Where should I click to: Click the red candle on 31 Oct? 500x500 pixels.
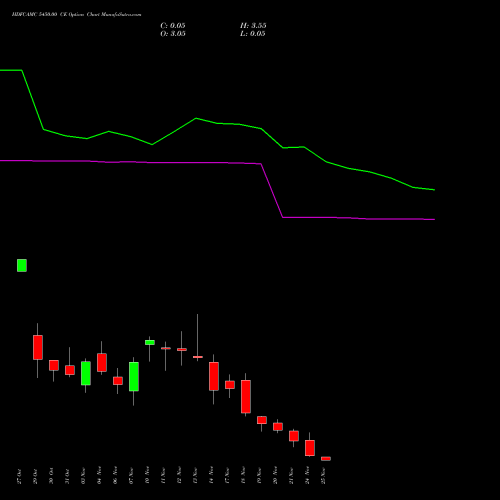point(70,370)
